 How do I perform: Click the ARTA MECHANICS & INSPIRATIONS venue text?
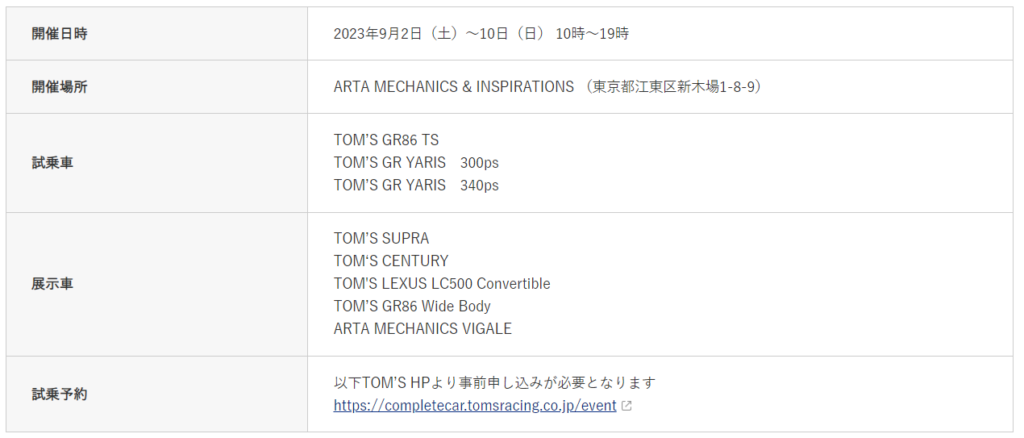[453, 87]
